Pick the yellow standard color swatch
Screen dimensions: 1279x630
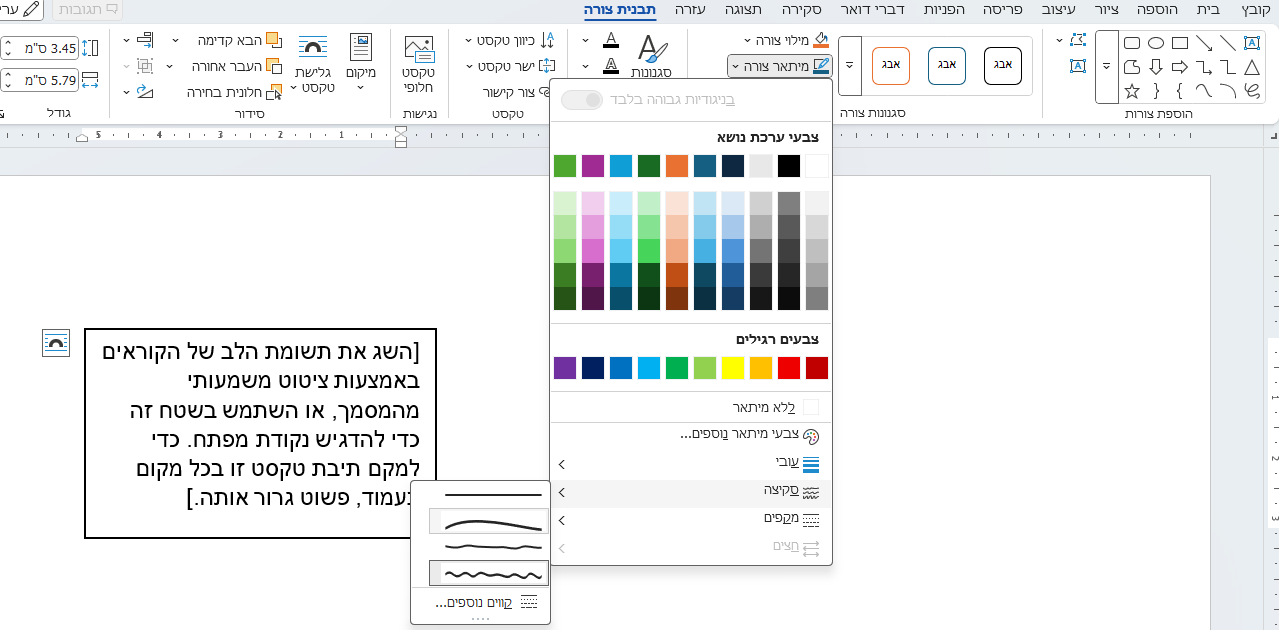[x=733, y=368]
